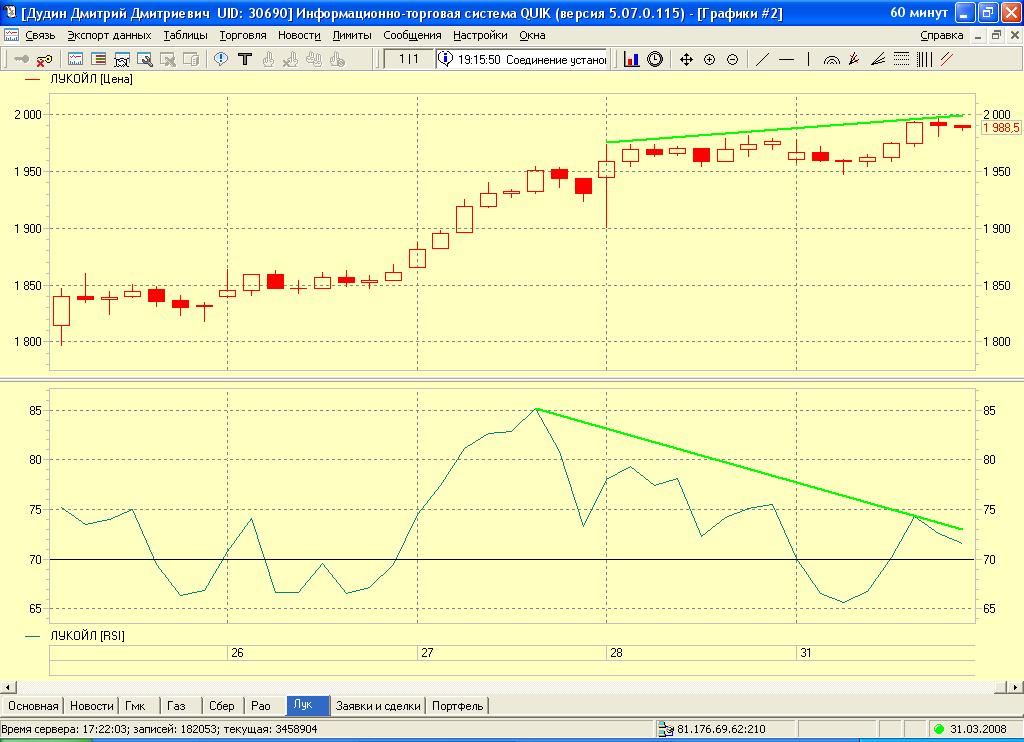Switch to the Гмк tab
1024x742 pixels.
pos(135,706)
